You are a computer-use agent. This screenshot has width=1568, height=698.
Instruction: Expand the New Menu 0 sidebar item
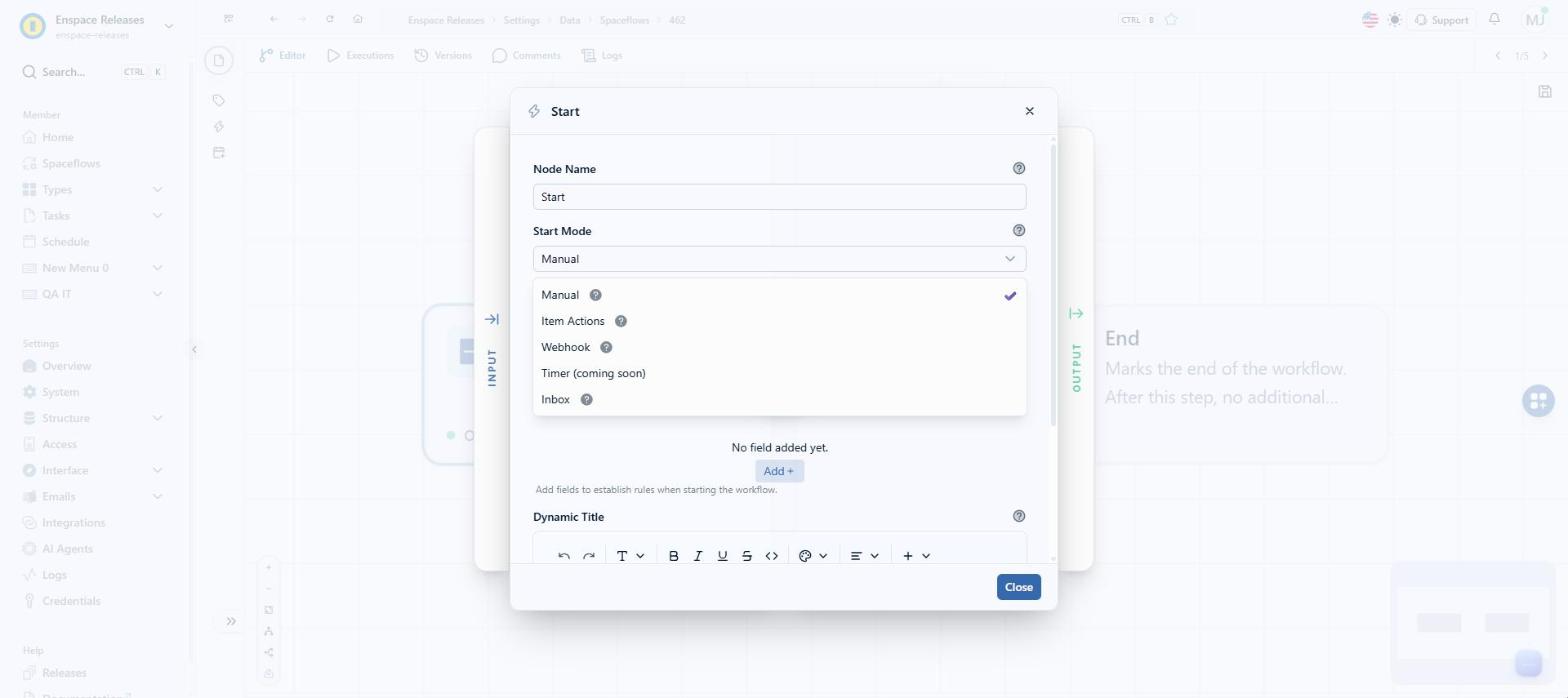(x=92, y=268)
